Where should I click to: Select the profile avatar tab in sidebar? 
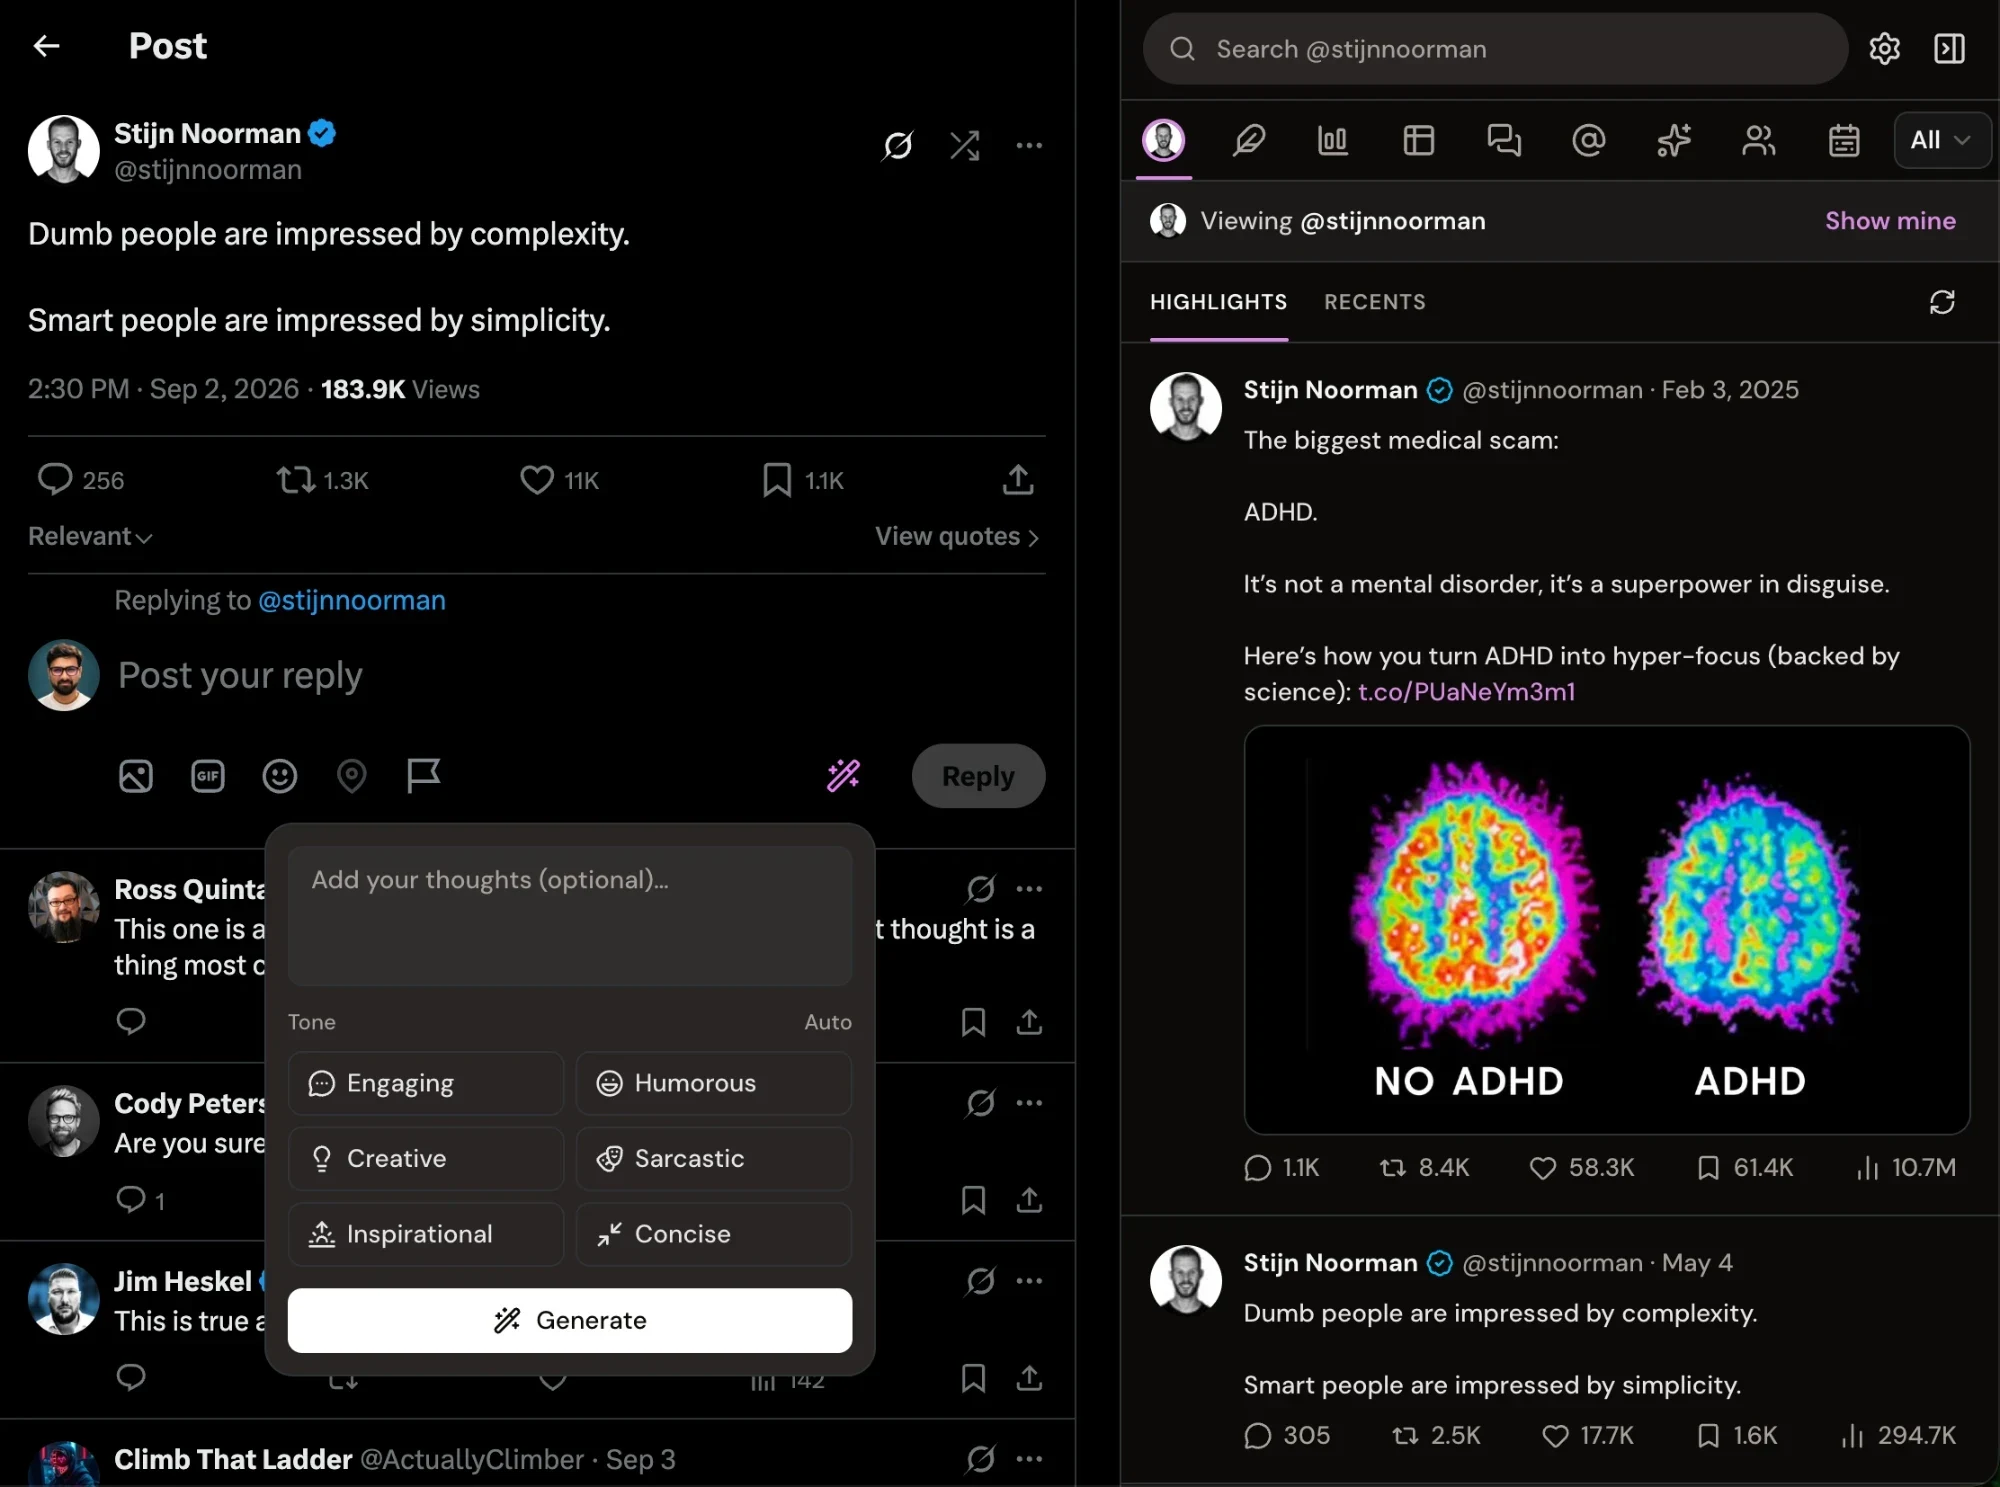pyautogui.click(x=1163, y=140)
